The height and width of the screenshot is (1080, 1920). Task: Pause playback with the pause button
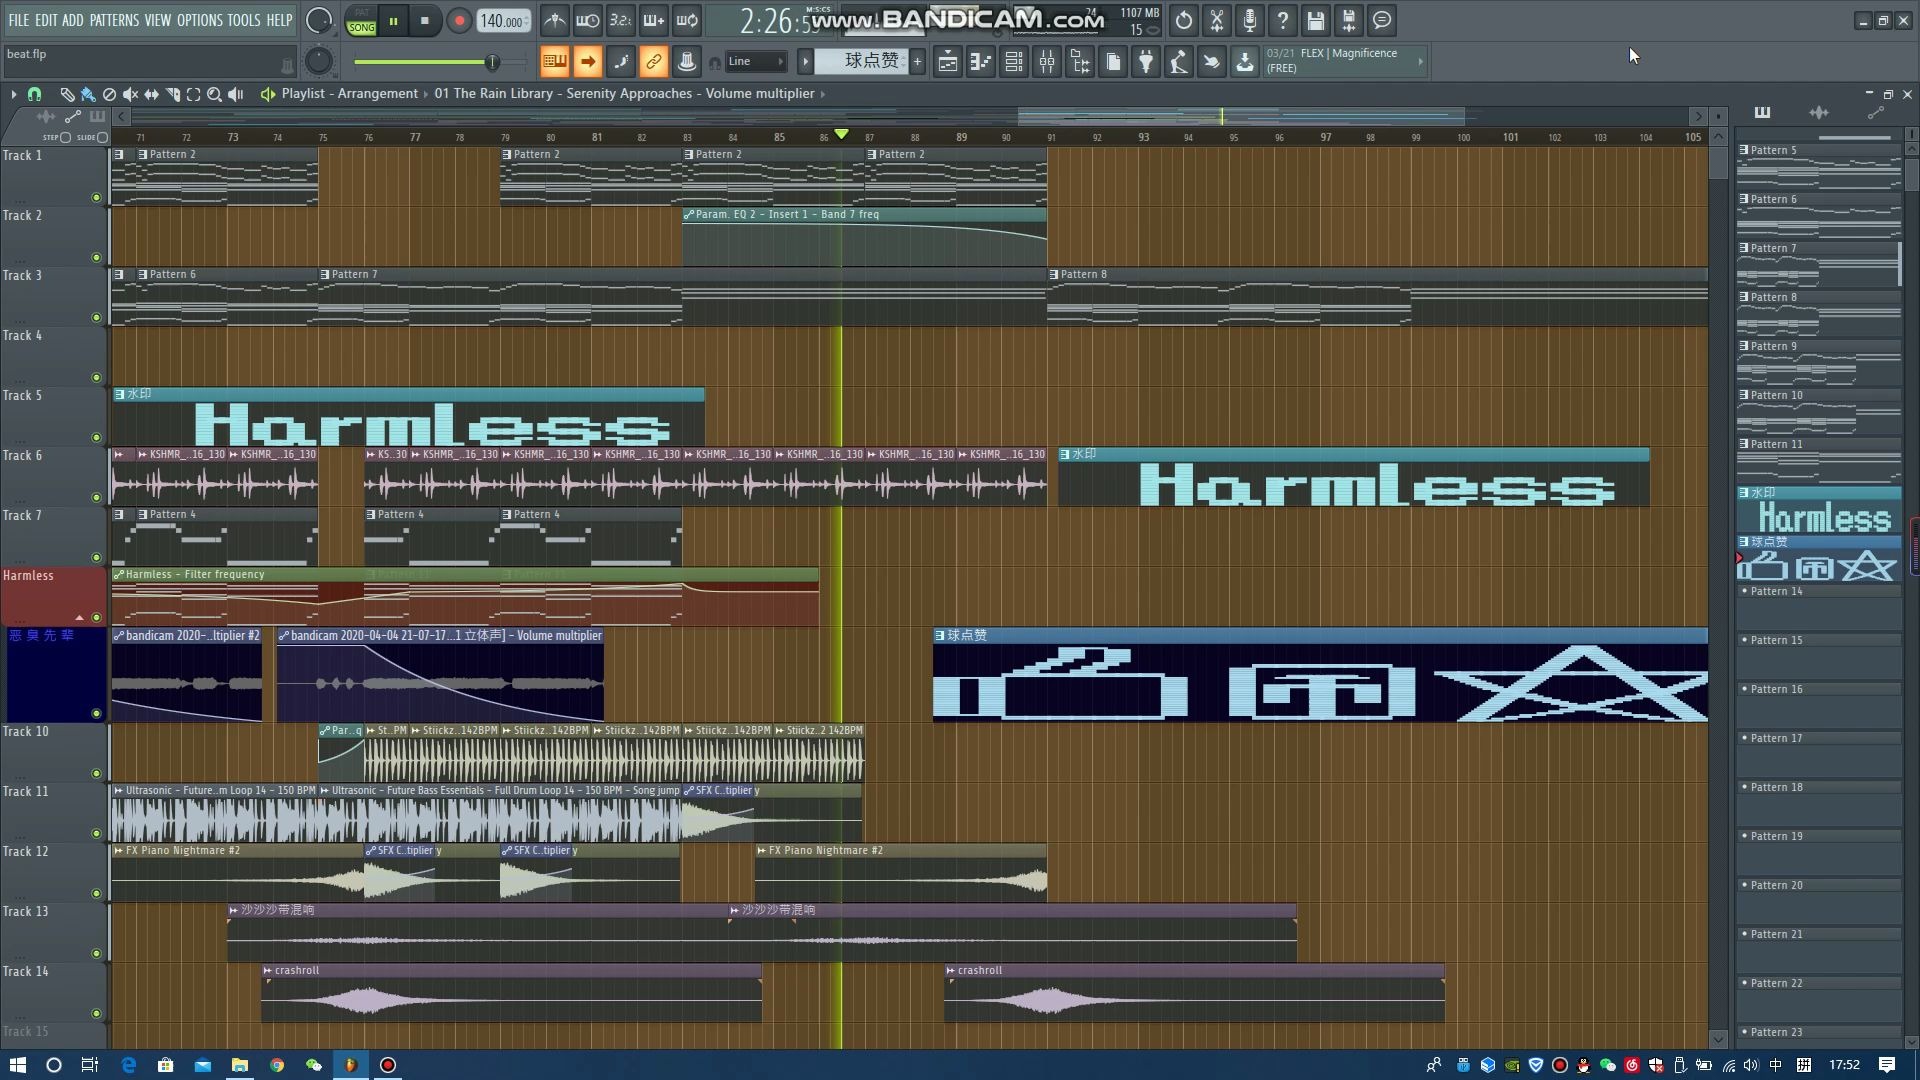tap(394, 20)
